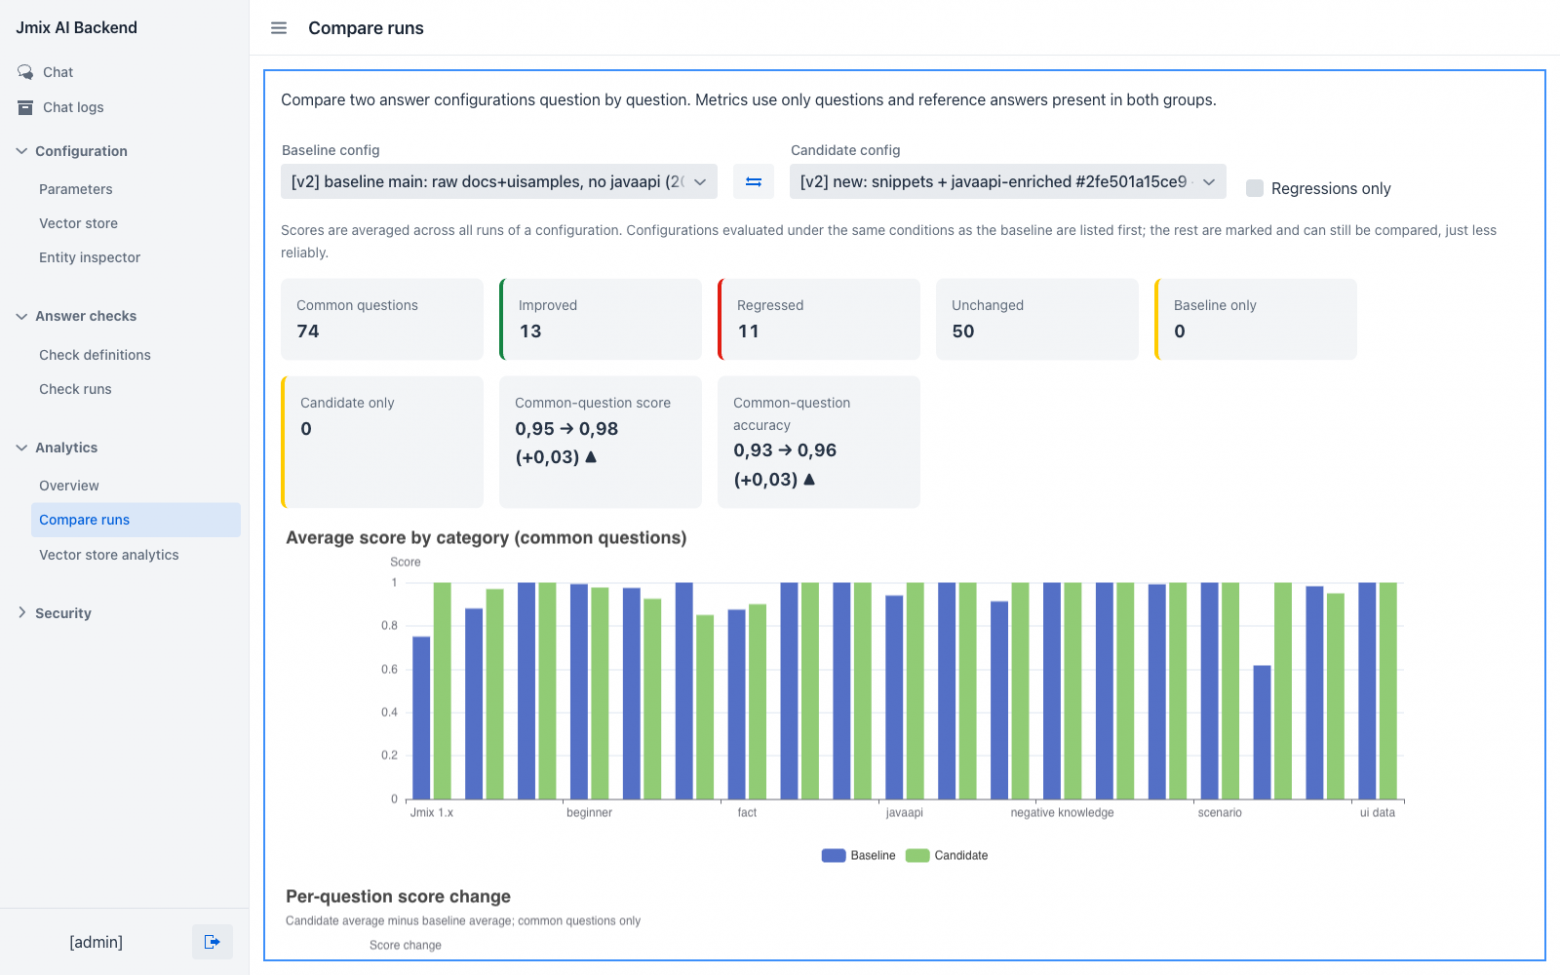Toggle the Candidate legend swatch
1560x975 pixels.
(917, 855)
